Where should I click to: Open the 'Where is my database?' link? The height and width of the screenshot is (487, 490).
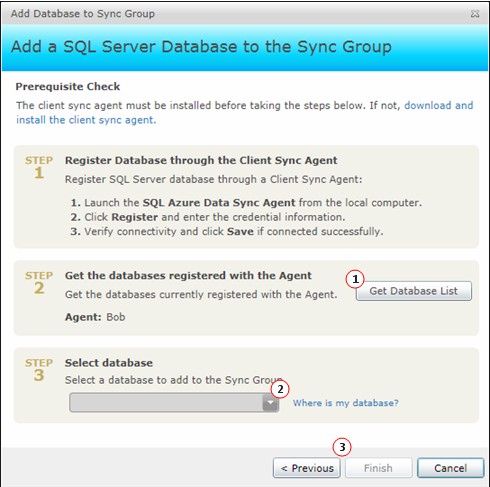[346, 403]
